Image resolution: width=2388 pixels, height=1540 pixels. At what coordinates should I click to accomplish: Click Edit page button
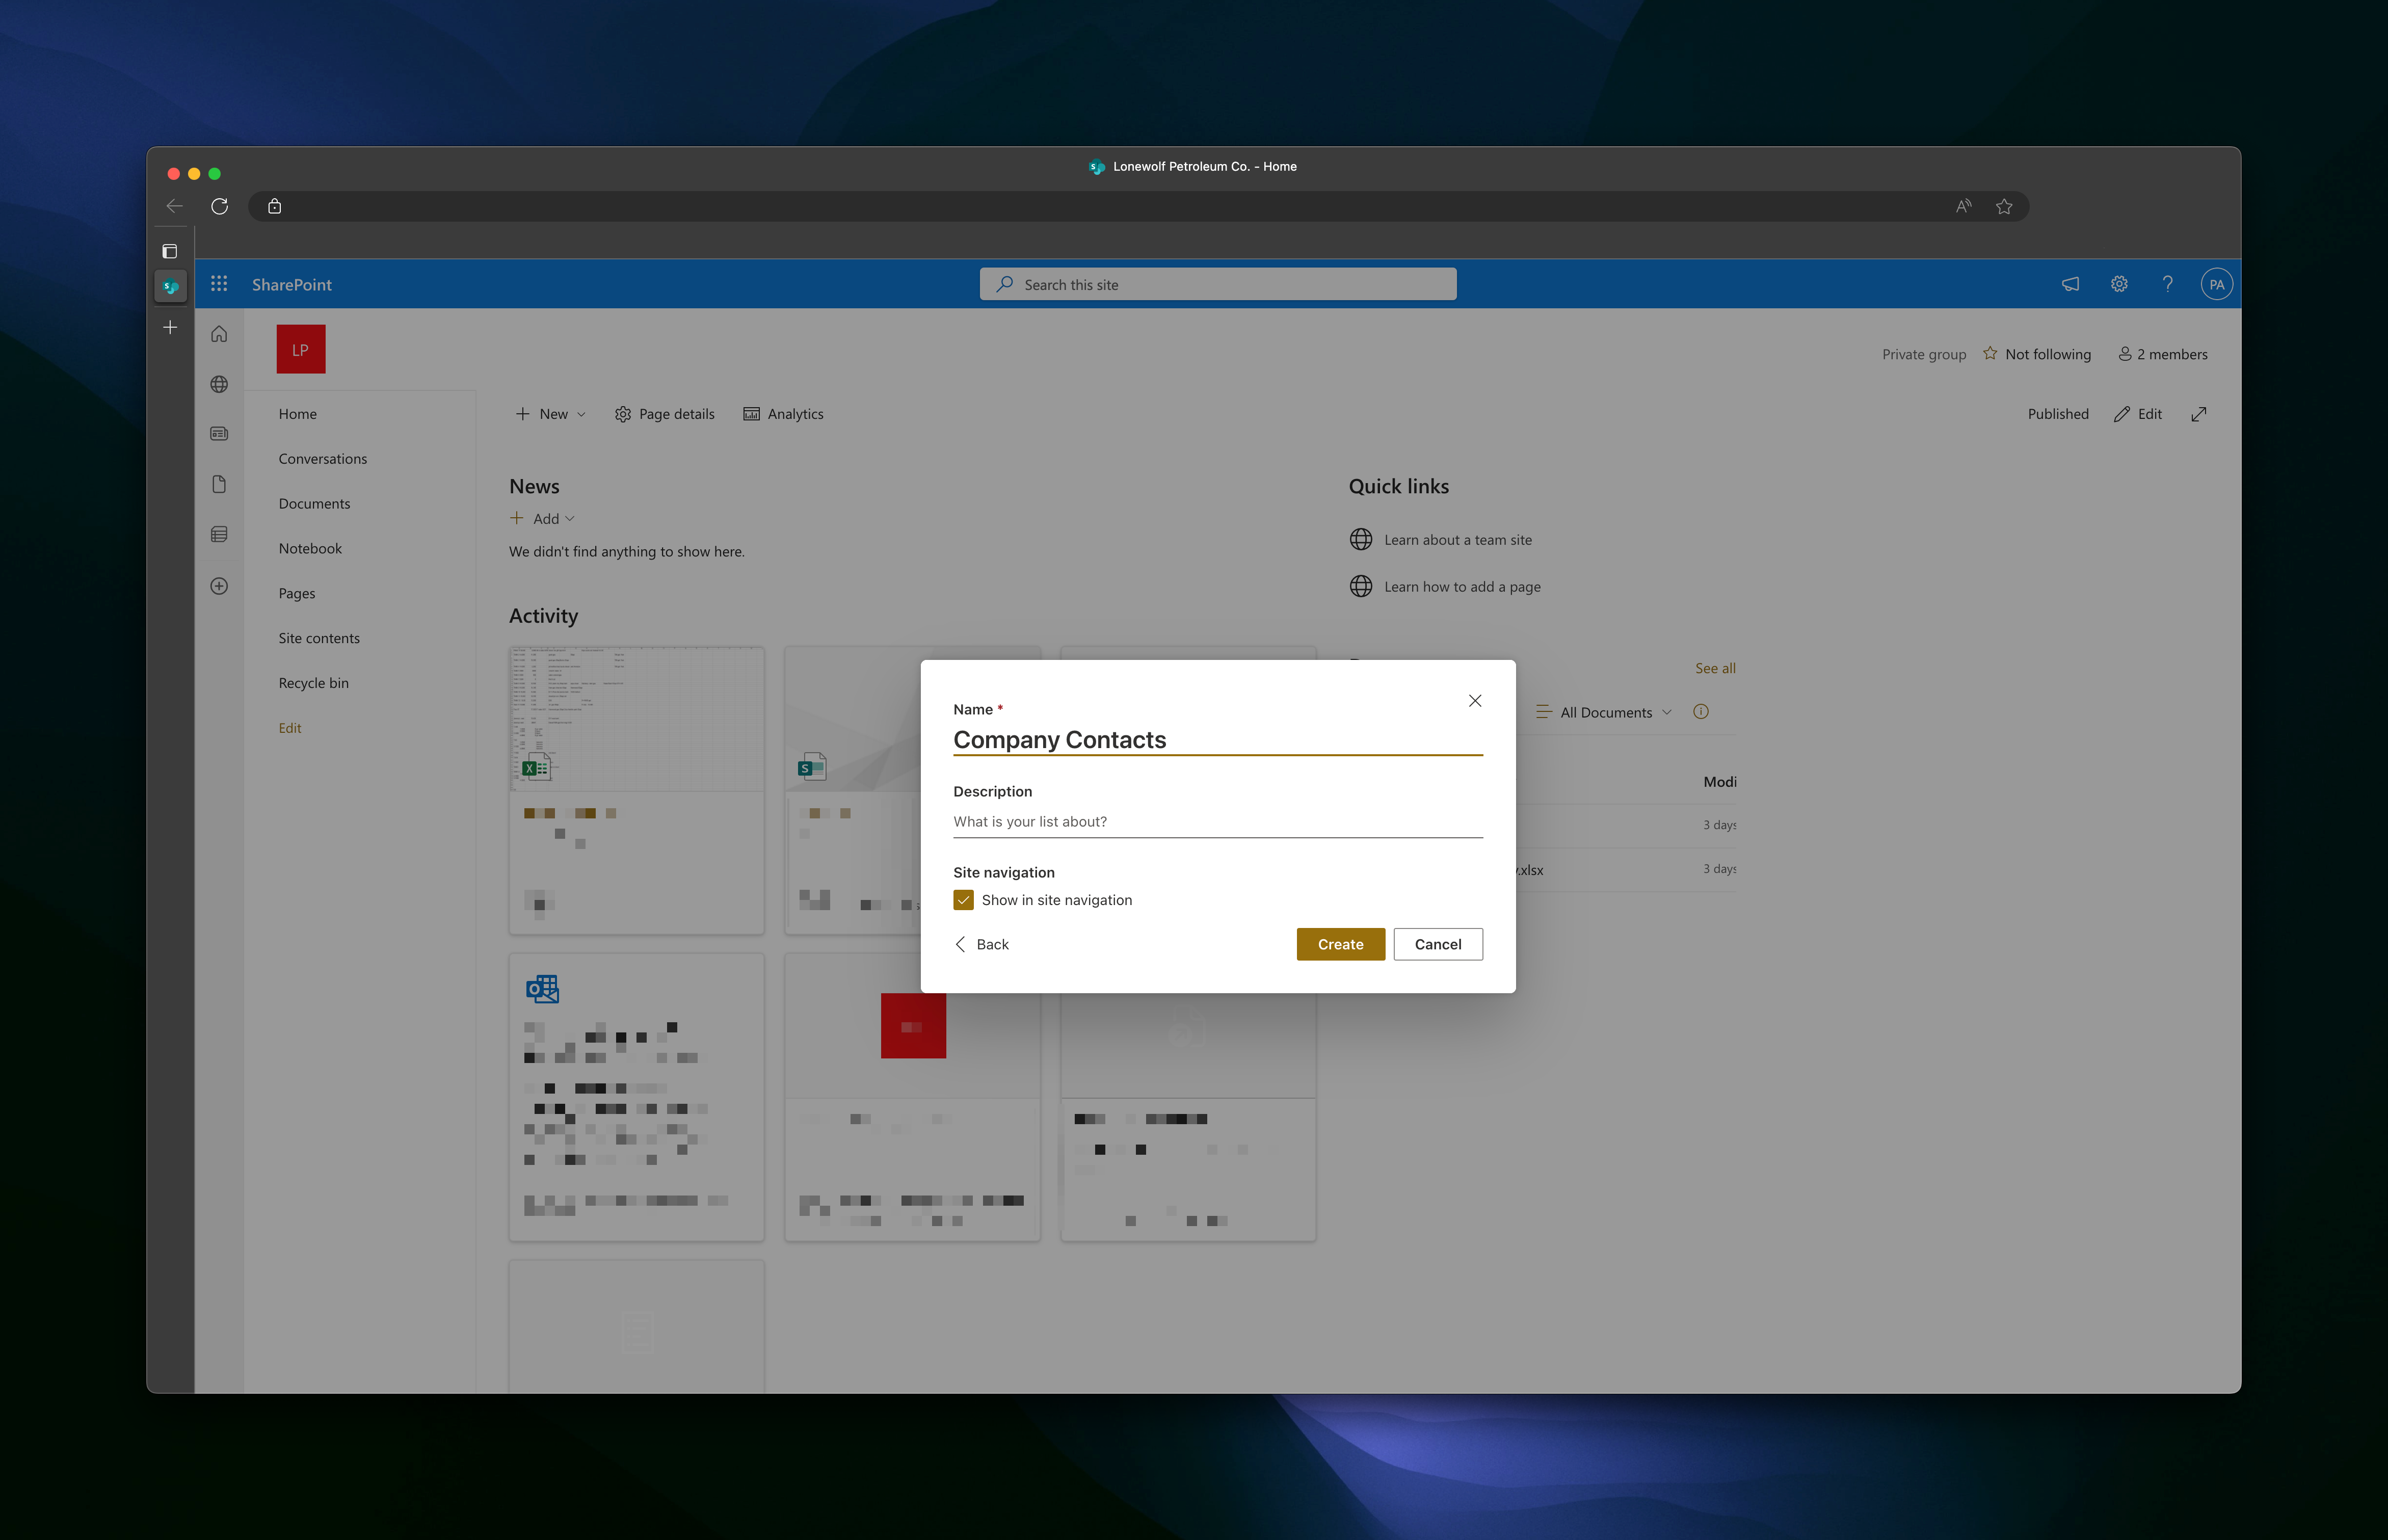[x=2138, y=414]
